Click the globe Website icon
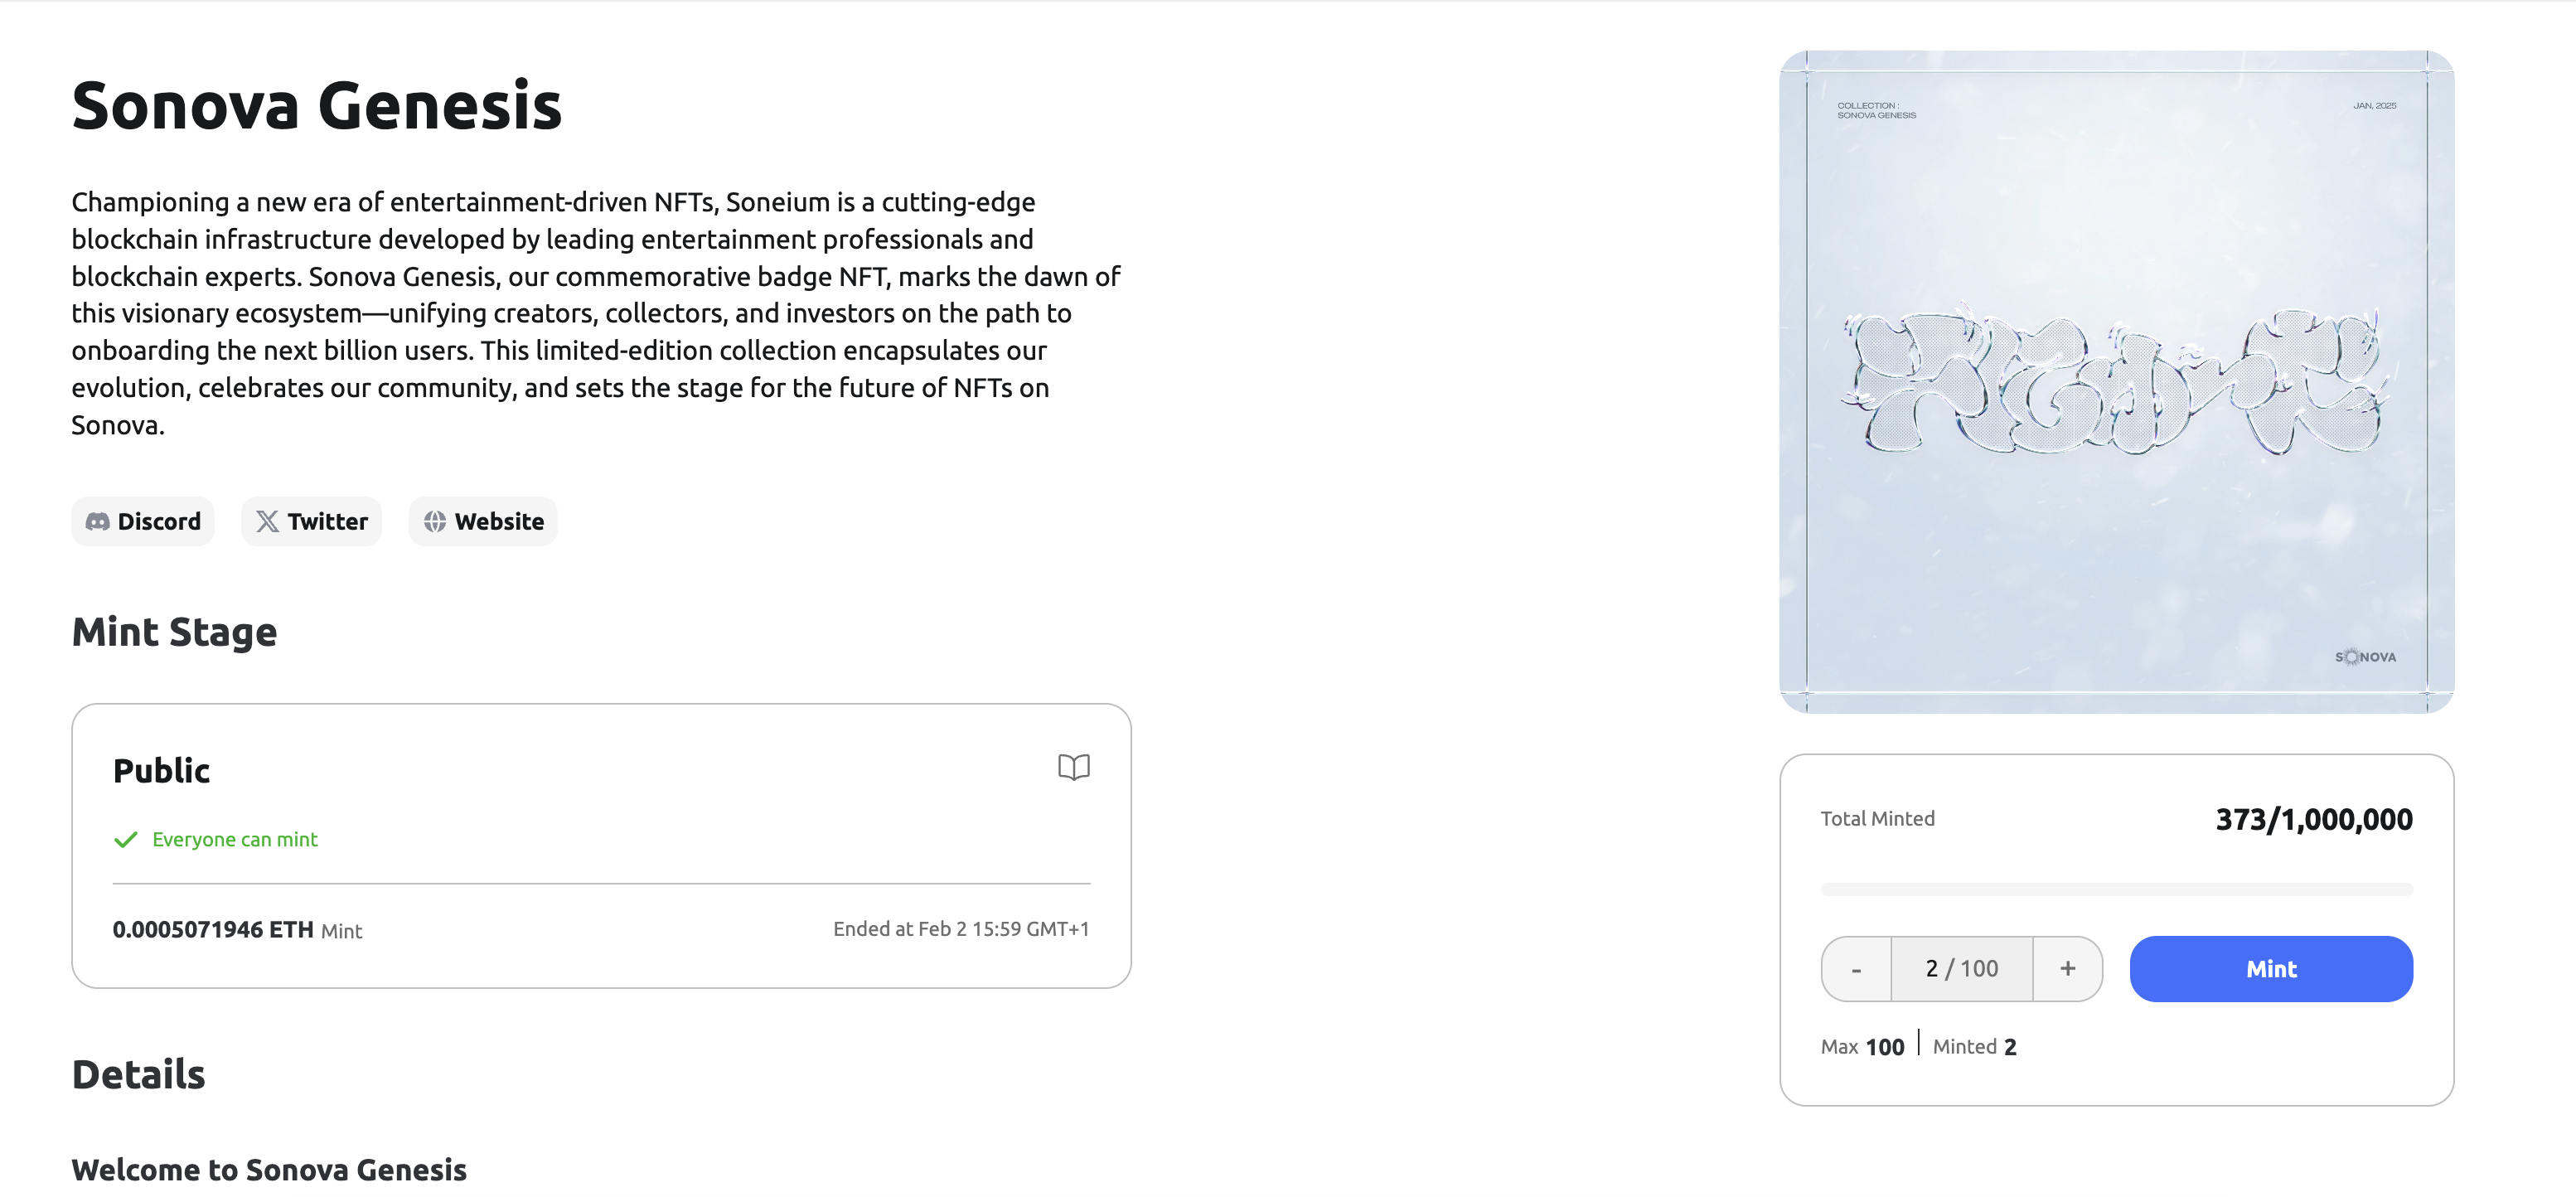The width and height of the screenshot is (2576, 1197). (435, 521)
